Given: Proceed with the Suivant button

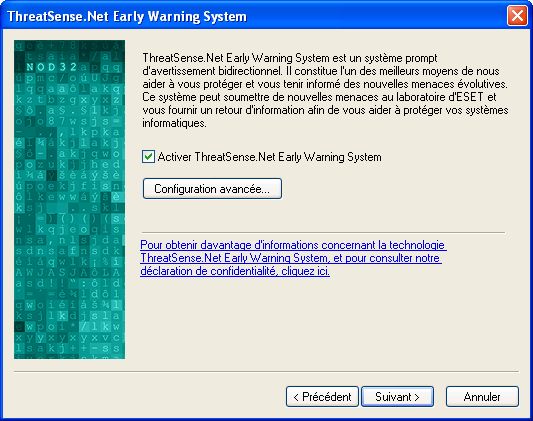Looking at the screenshot, I should (397, 397).
